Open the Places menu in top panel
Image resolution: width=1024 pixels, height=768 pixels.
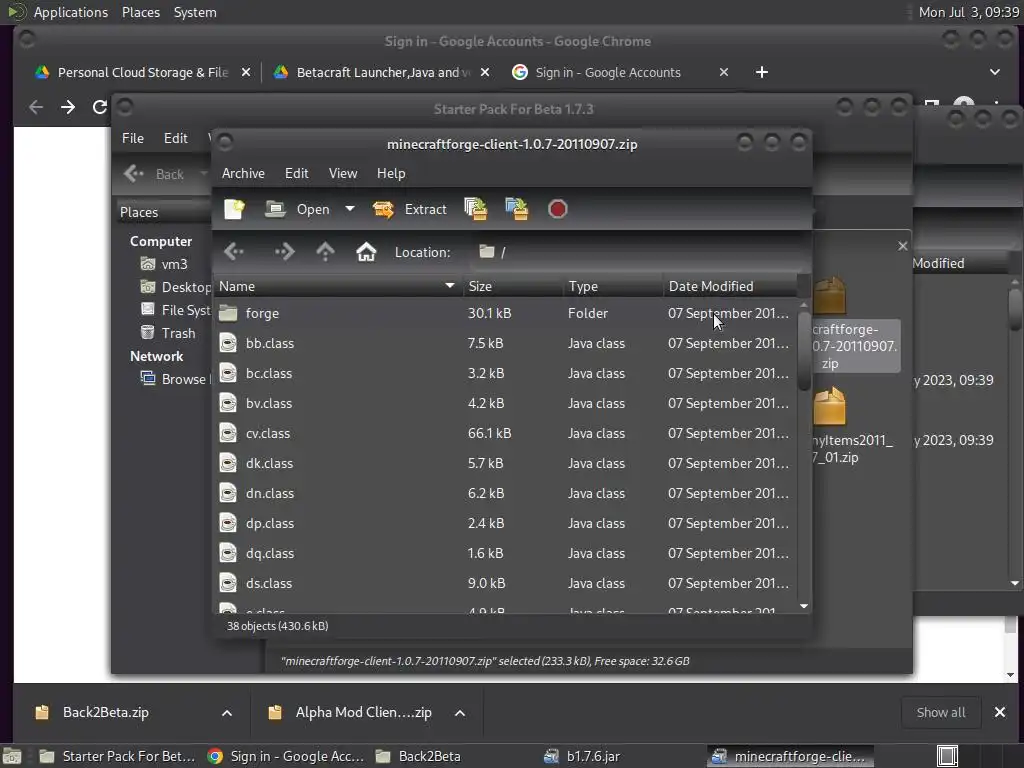140,12
